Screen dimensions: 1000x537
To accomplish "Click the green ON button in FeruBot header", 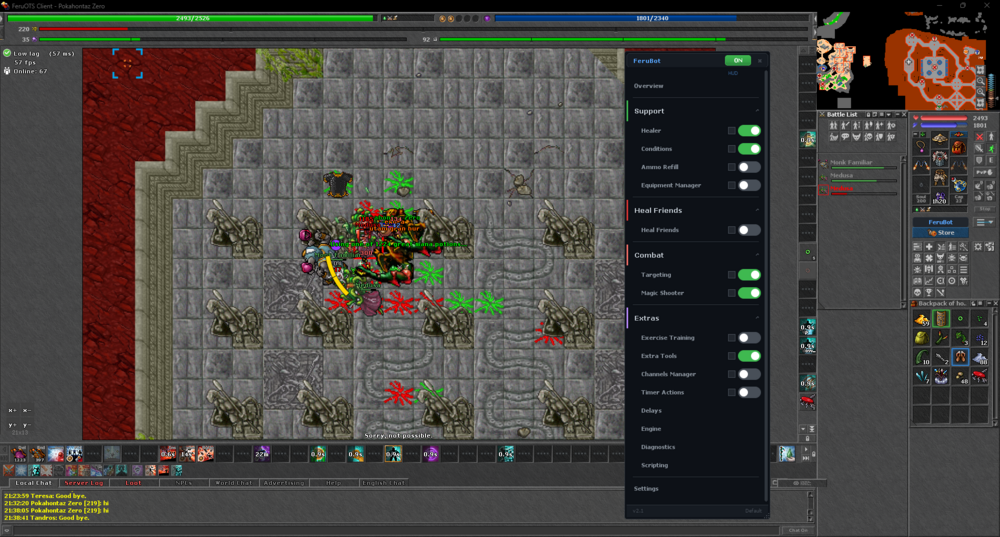I will (x=738, y=61).
